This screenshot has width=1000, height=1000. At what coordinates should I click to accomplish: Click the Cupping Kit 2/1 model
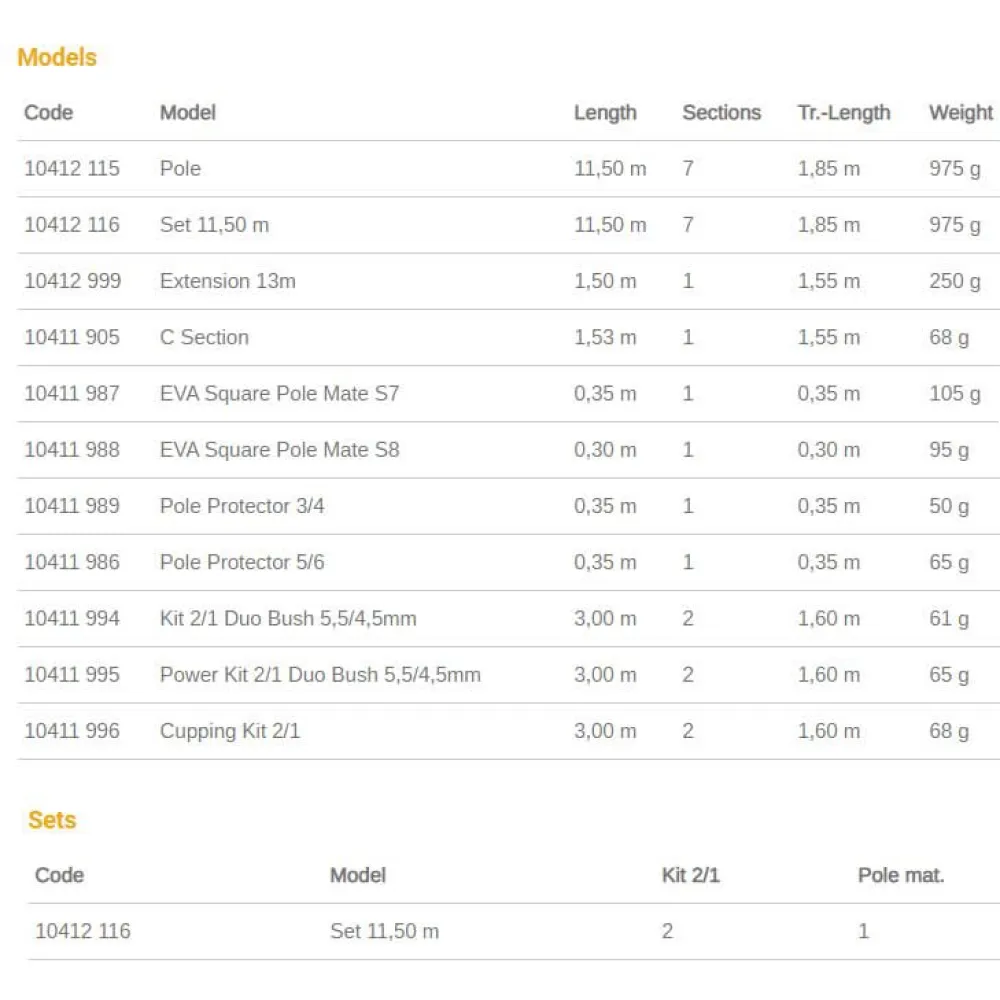230,731
